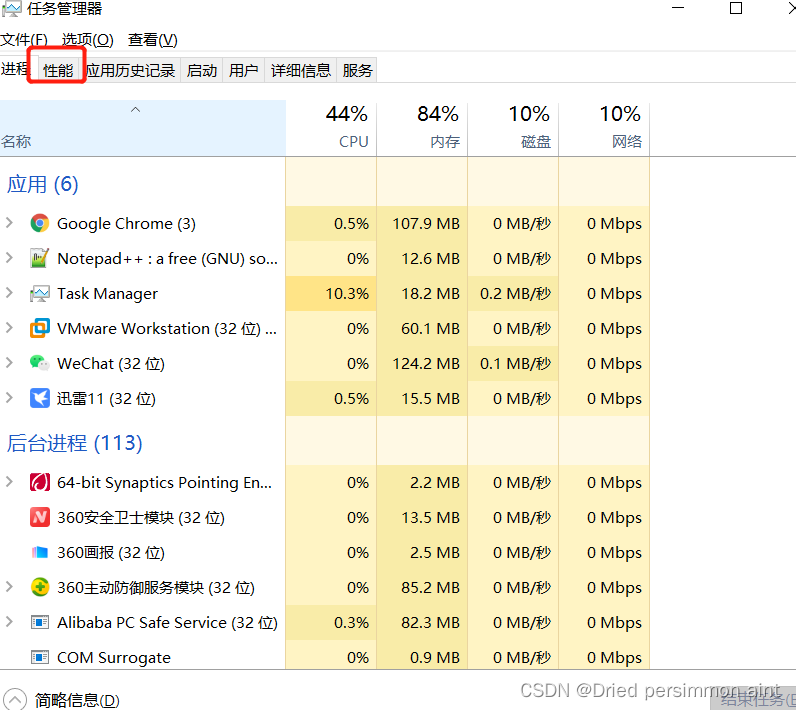This screenshot has width=796, height=710.
Task: Click the Google Chrome process icon
Action: pos(40,223)
